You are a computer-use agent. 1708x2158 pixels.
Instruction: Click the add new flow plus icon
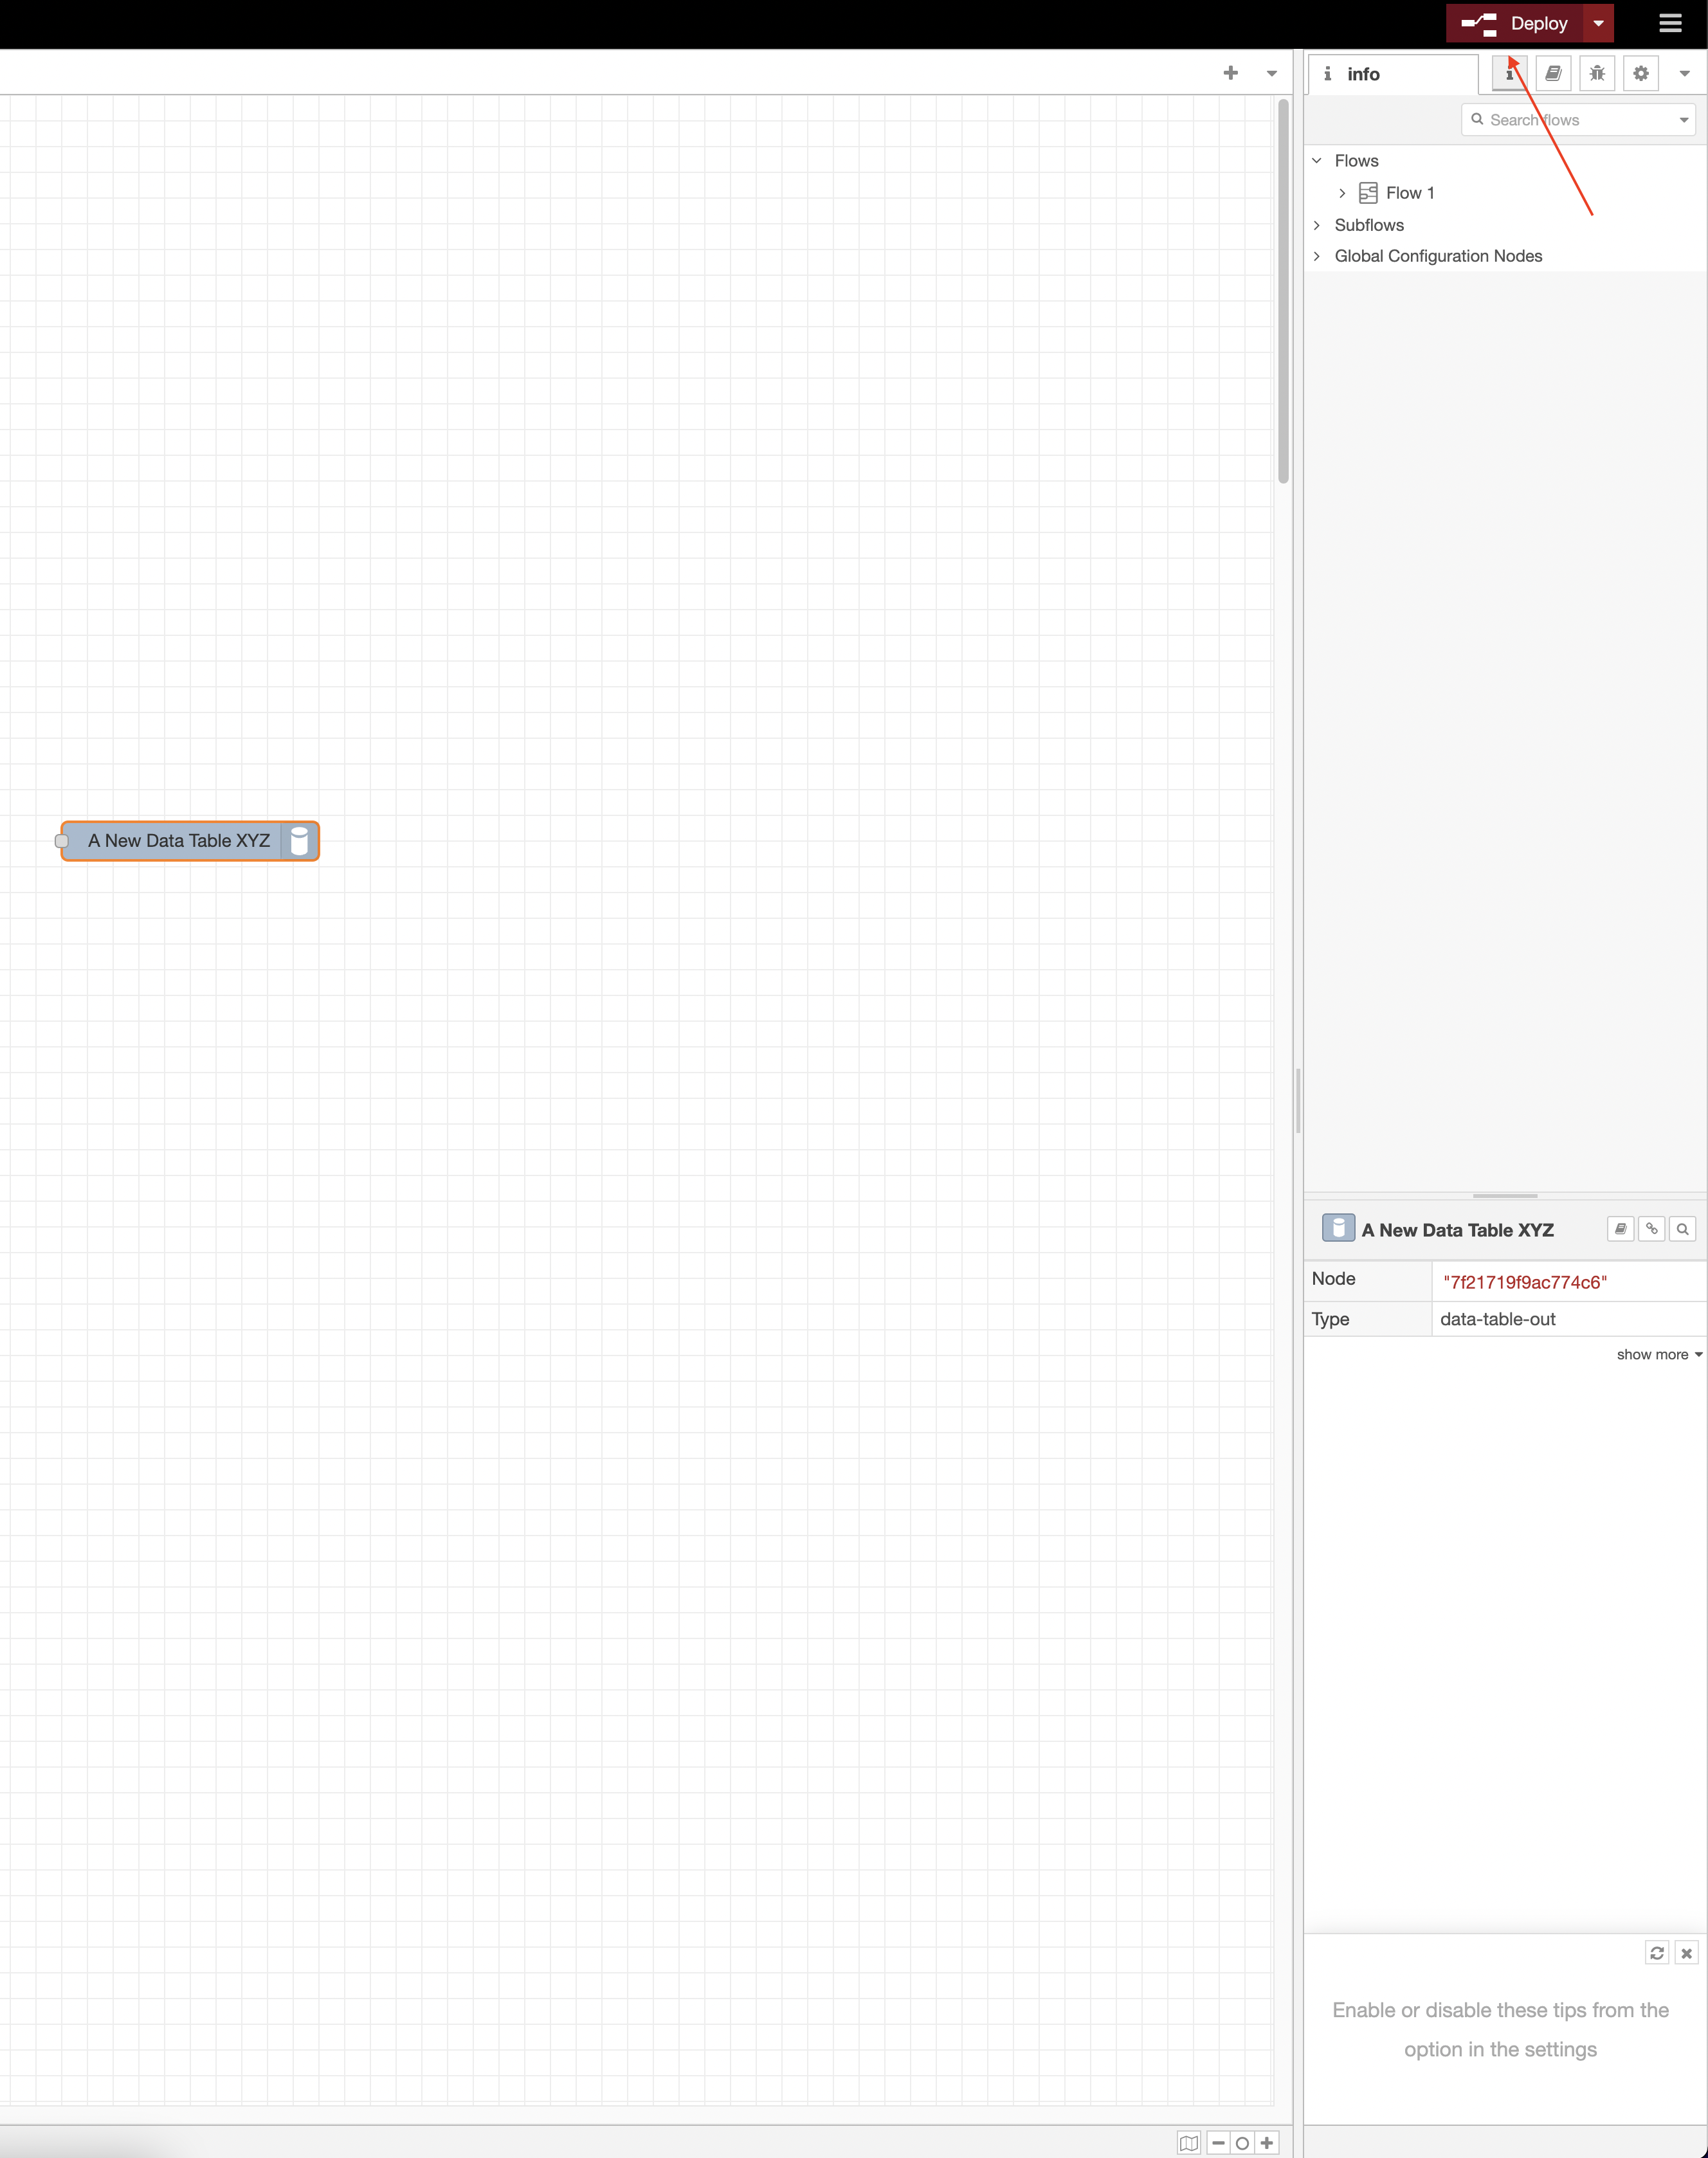click(1231, 73)
